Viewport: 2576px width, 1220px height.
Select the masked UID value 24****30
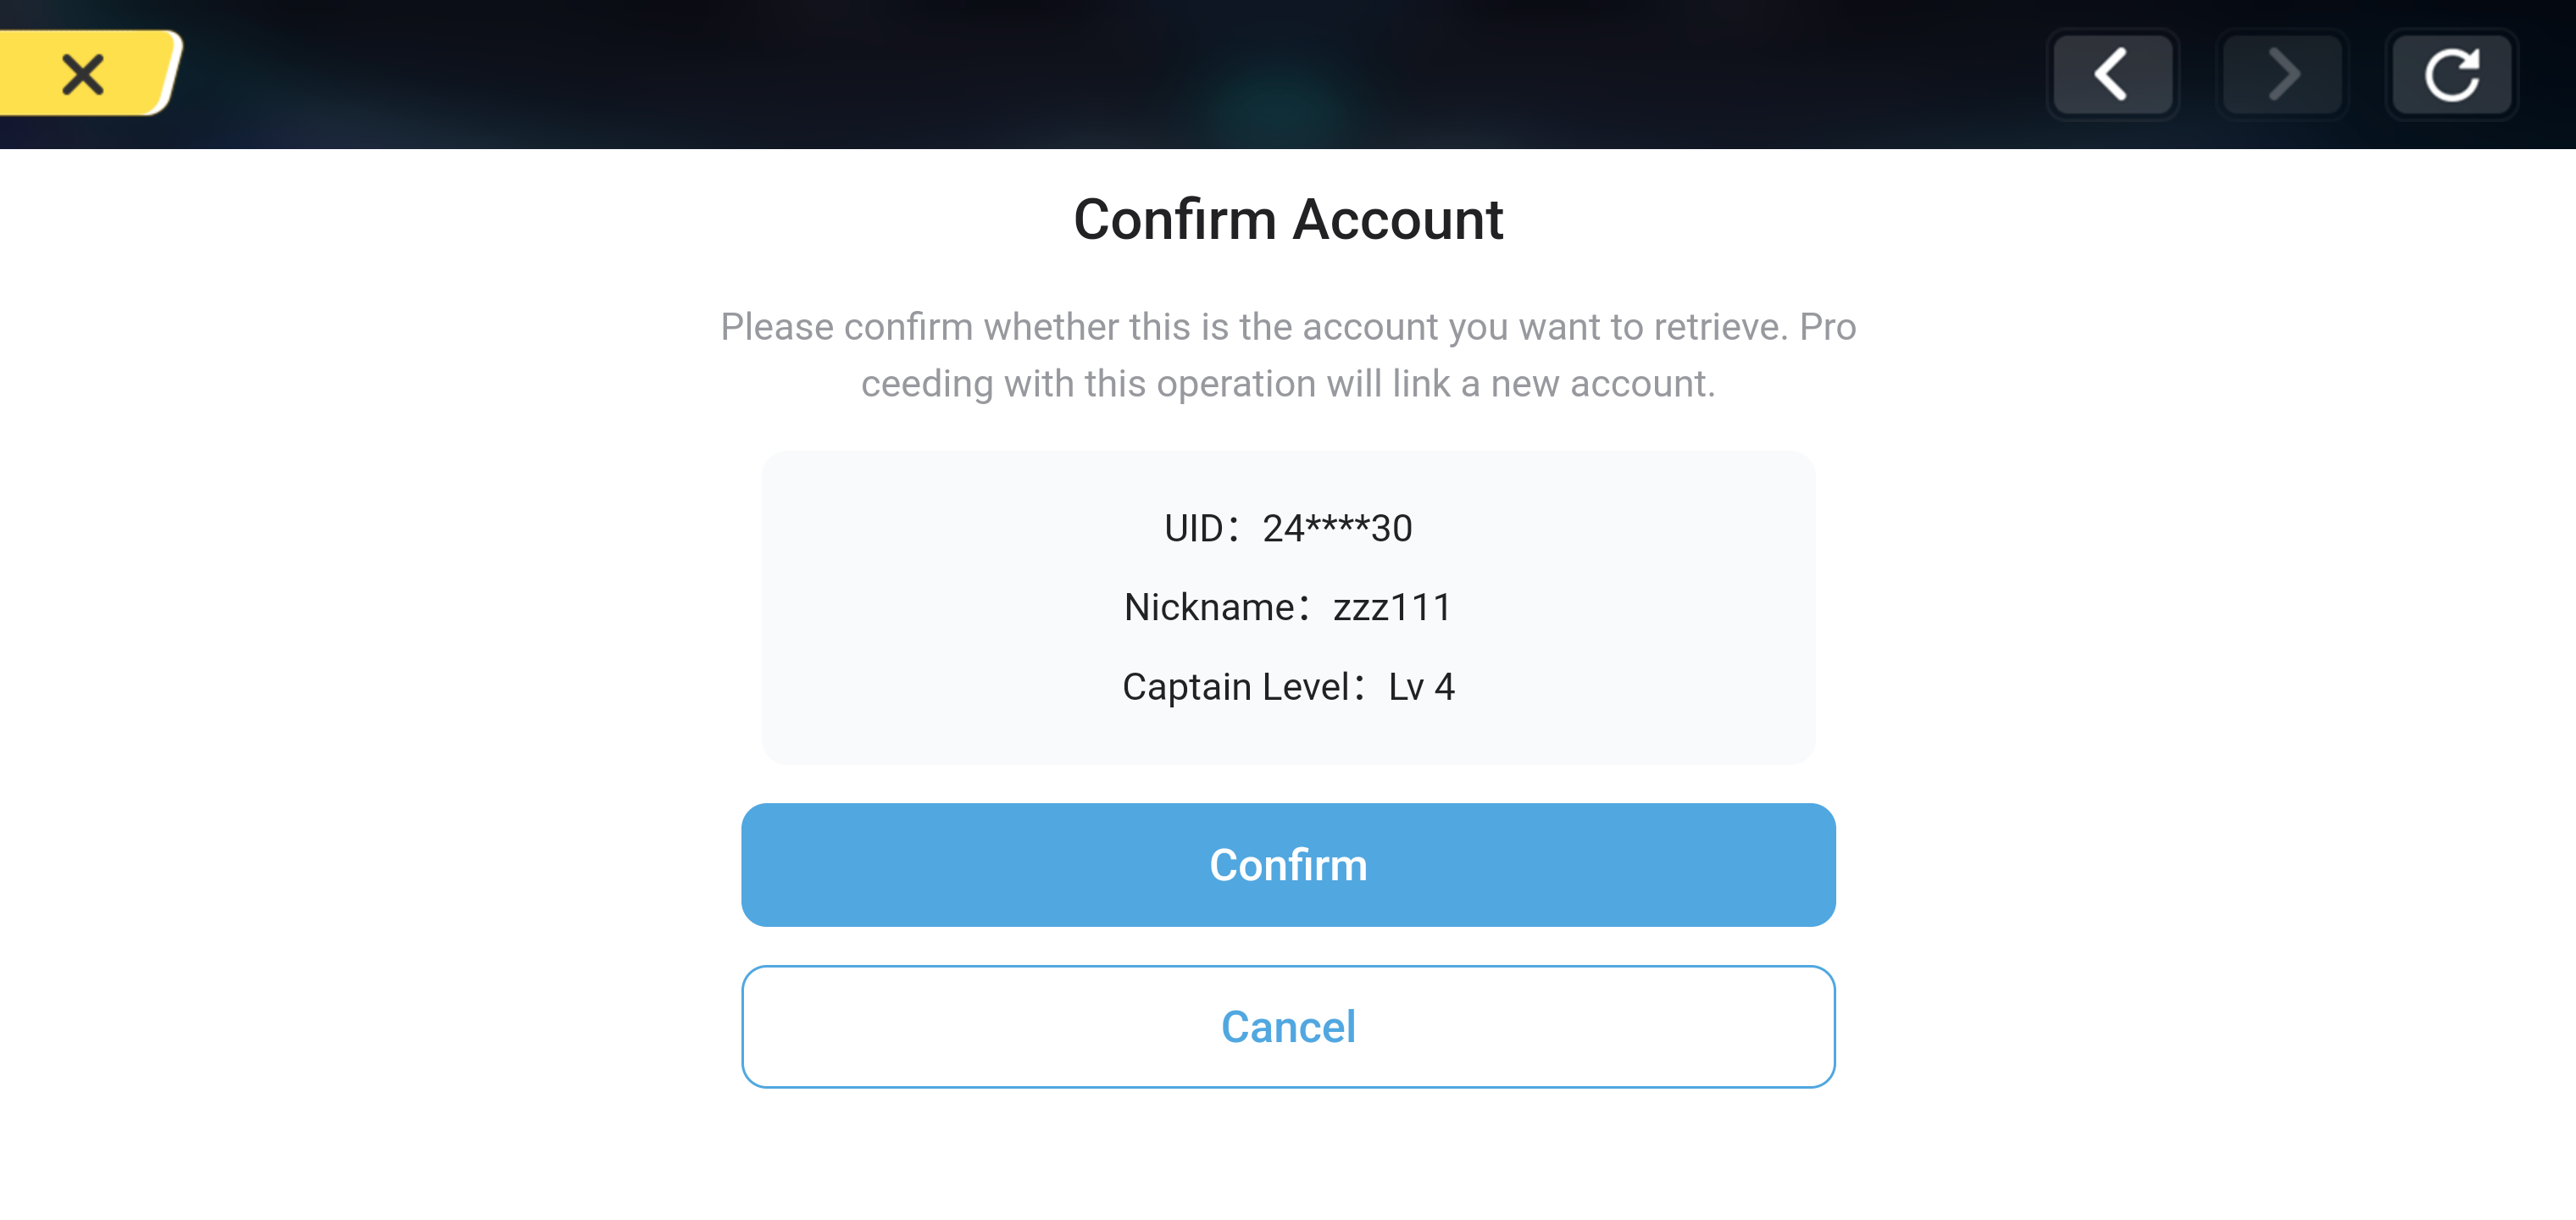1338,528
